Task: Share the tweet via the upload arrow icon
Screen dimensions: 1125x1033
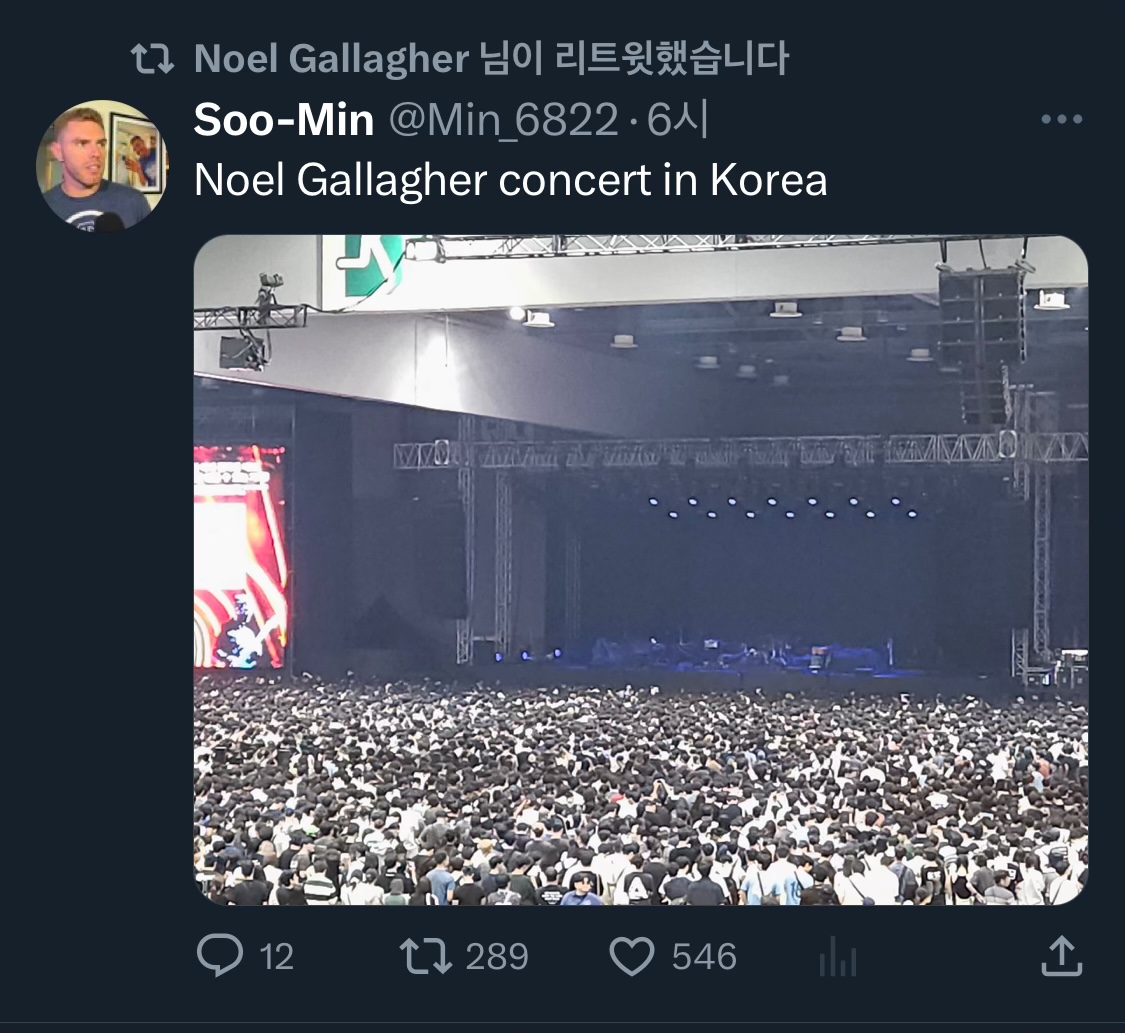Action: 1061,955
